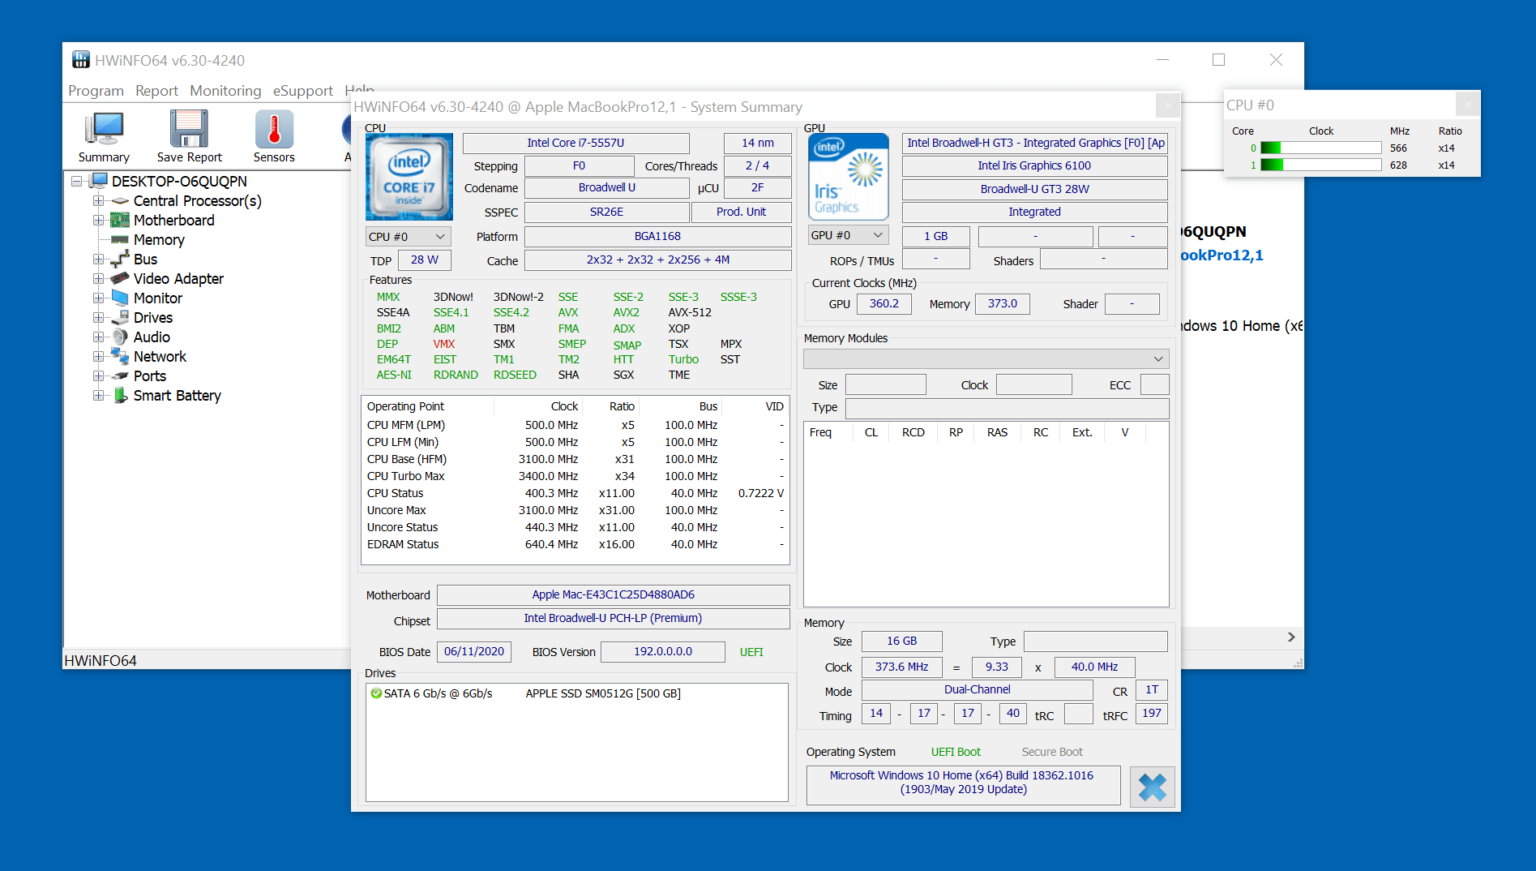
Task: Click the 28 W TDP value
Action: tap(424, 260)
